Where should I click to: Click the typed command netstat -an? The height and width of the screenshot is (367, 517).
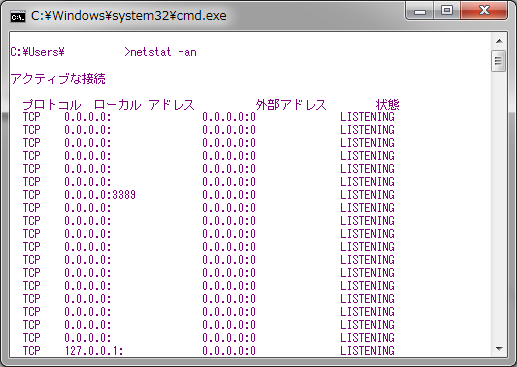(163, 52)
